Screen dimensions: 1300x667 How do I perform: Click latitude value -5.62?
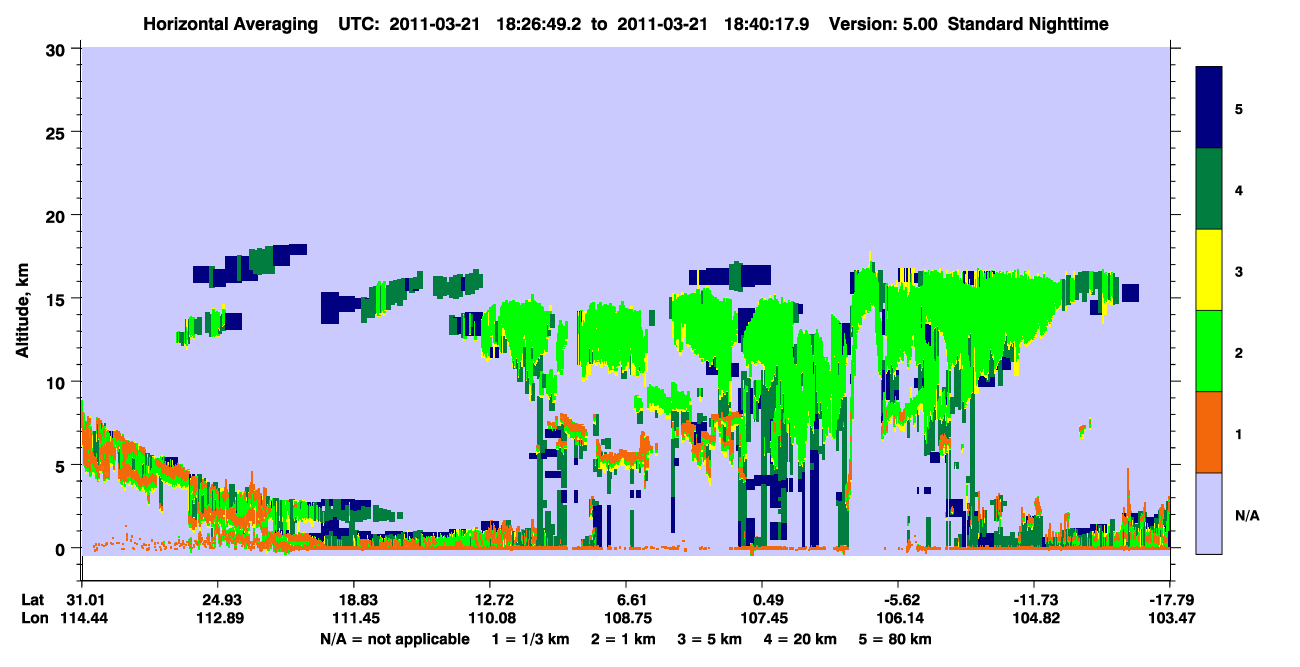pyautogui.click(x=898, y=600)
